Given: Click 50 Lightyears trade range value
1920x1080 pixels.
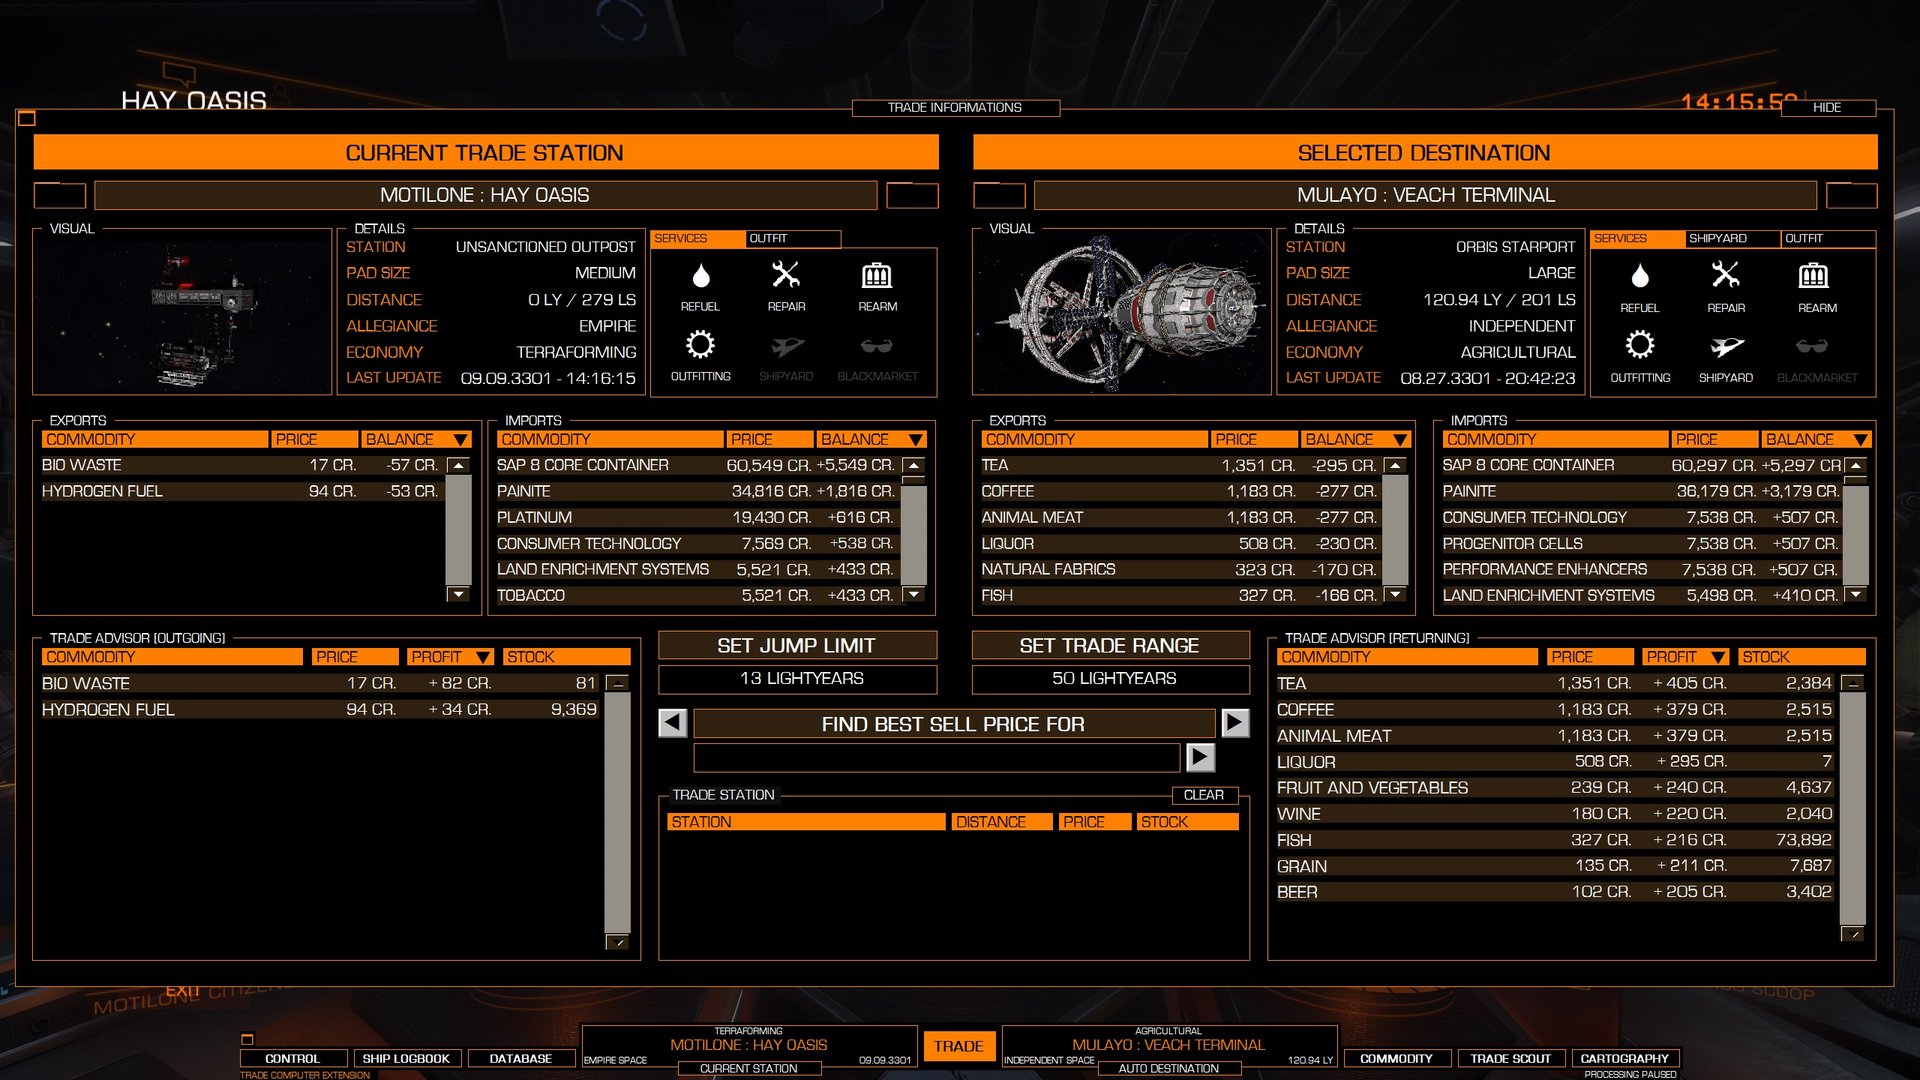Looking at the screenshot, I should pos(1110,679).
